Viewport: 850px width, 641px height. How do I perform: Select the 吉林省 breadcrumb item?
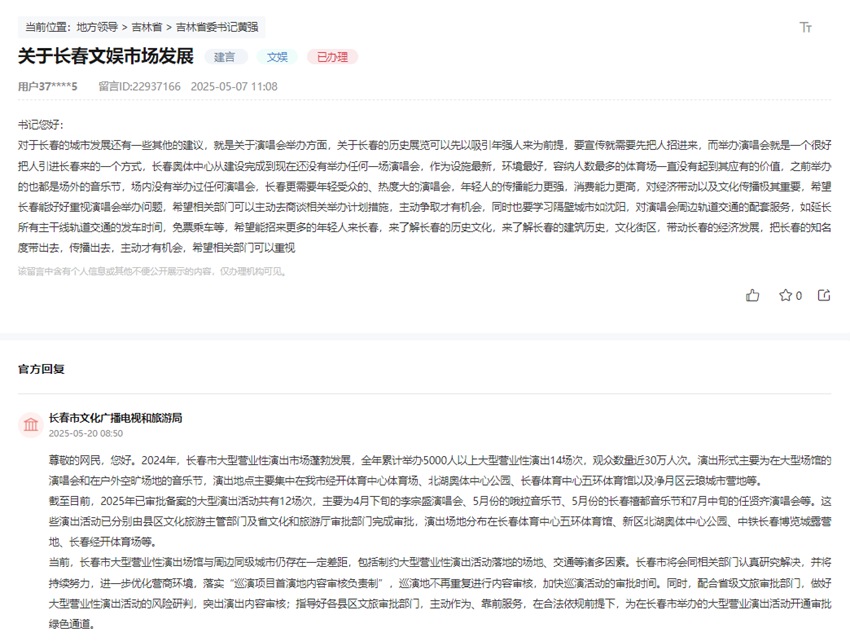147,28
